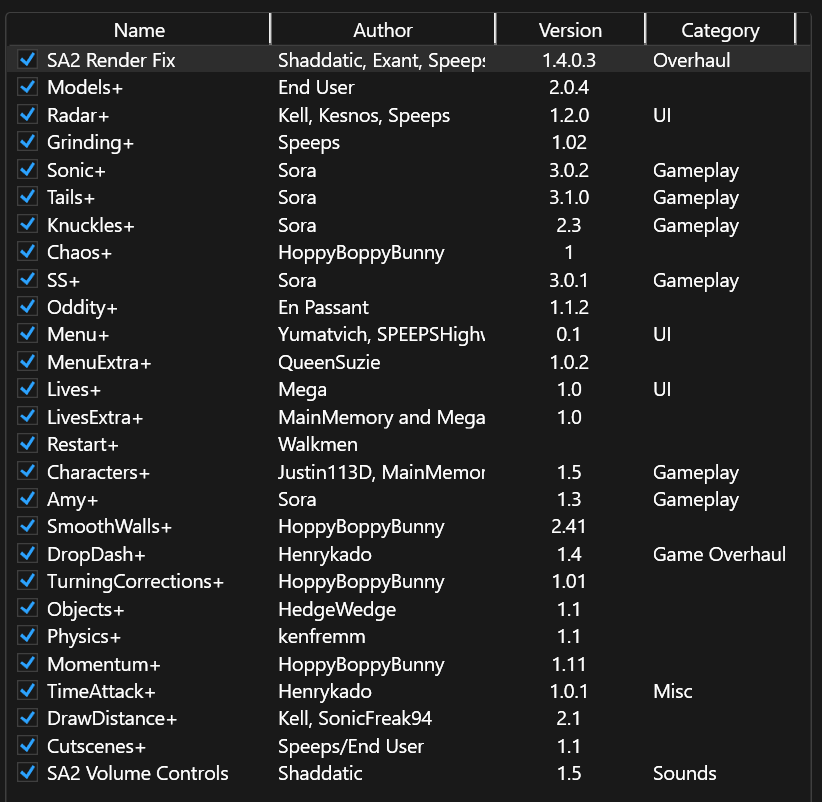Toggle the DropDash+ checkbox
Viewport: 822px width, 802px height.
tap(27, 554)
